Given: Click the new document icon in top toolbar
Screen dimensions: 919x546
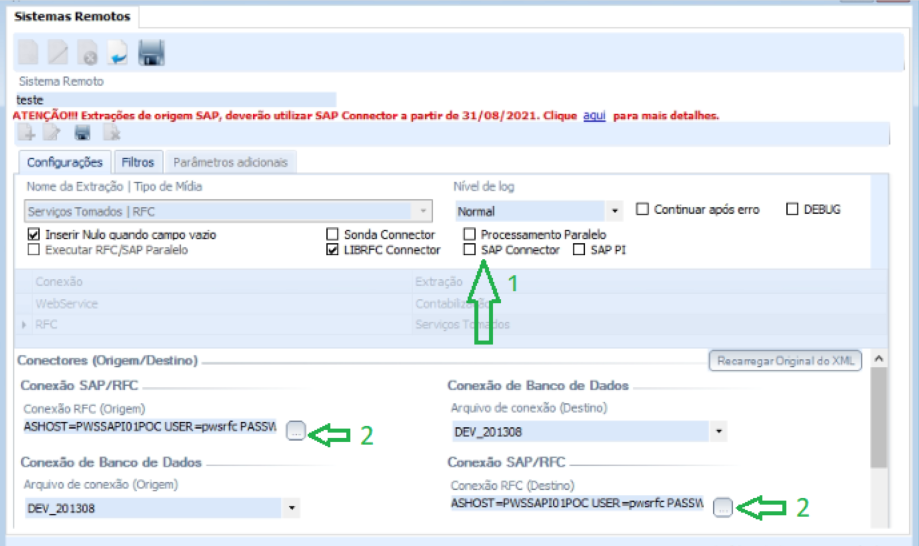Looking at the screenshot, I should (x=29, y=53).
